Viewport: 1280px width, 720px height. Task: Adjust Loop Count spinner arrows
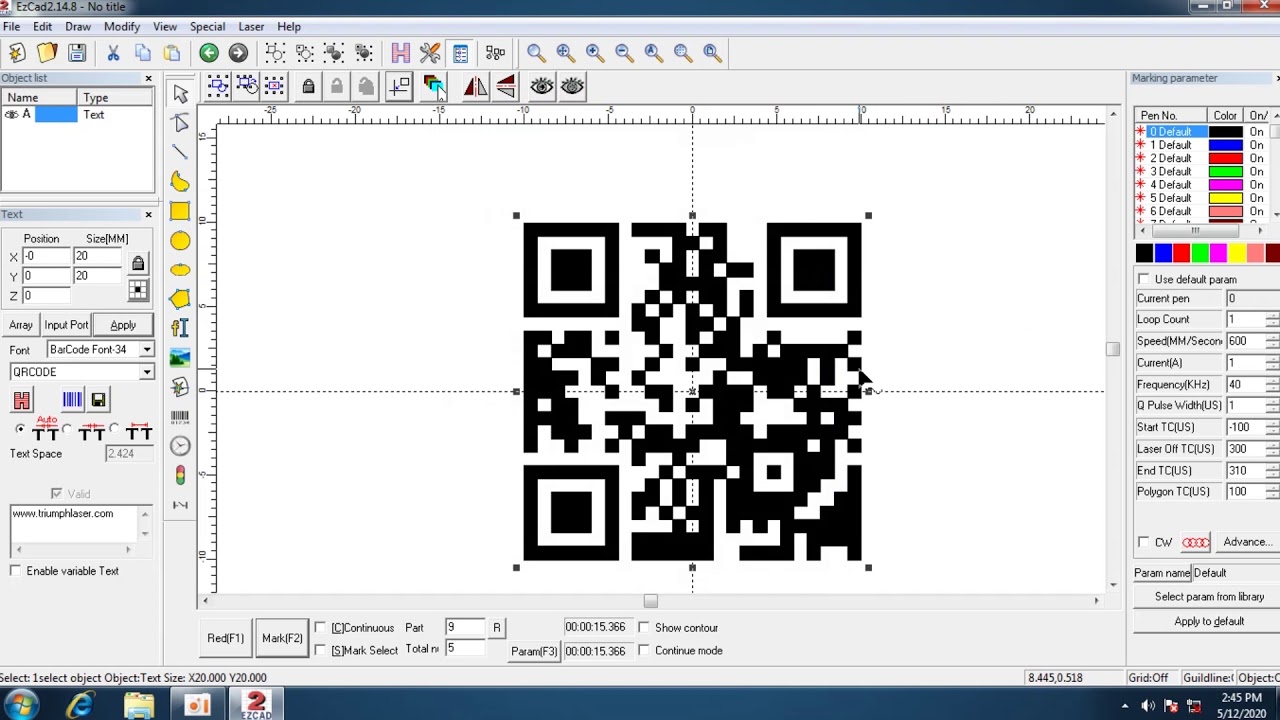click(1273, 320)
